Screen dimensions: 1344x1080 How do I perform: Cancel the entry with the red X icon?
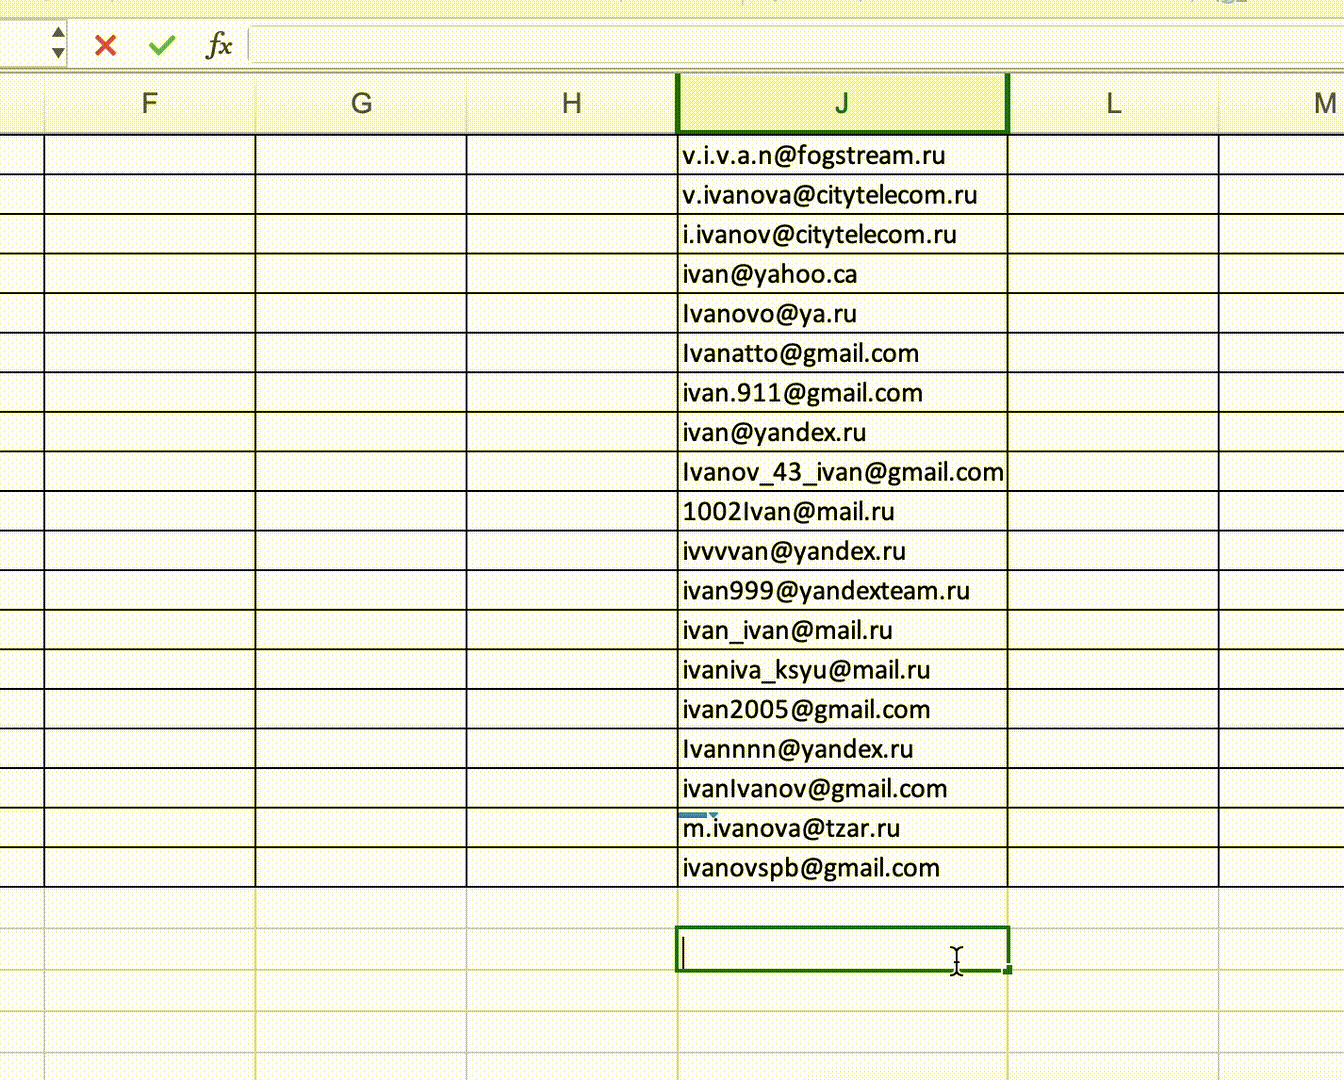pyautogui.click(x=106, y=45)
